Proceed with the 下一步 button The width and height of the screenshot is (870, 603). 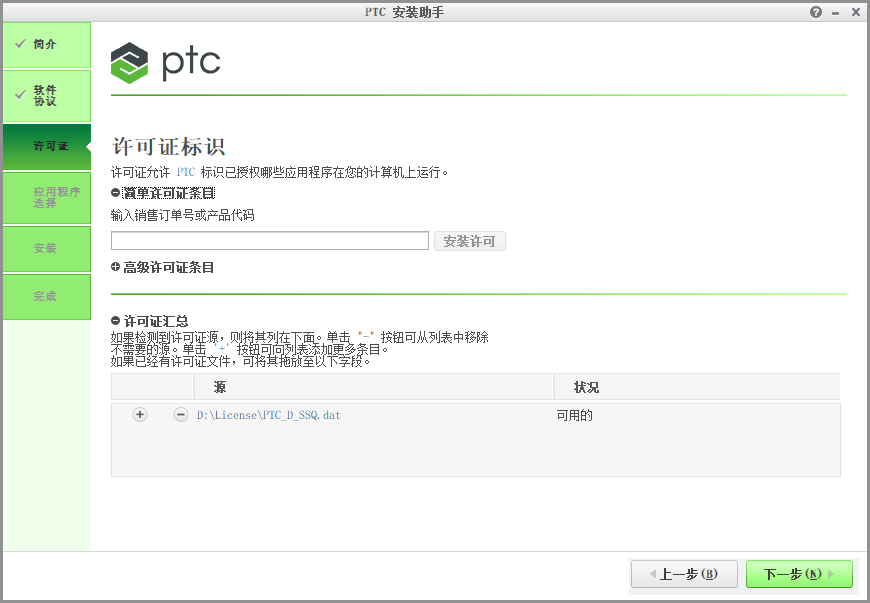[799, 574]
